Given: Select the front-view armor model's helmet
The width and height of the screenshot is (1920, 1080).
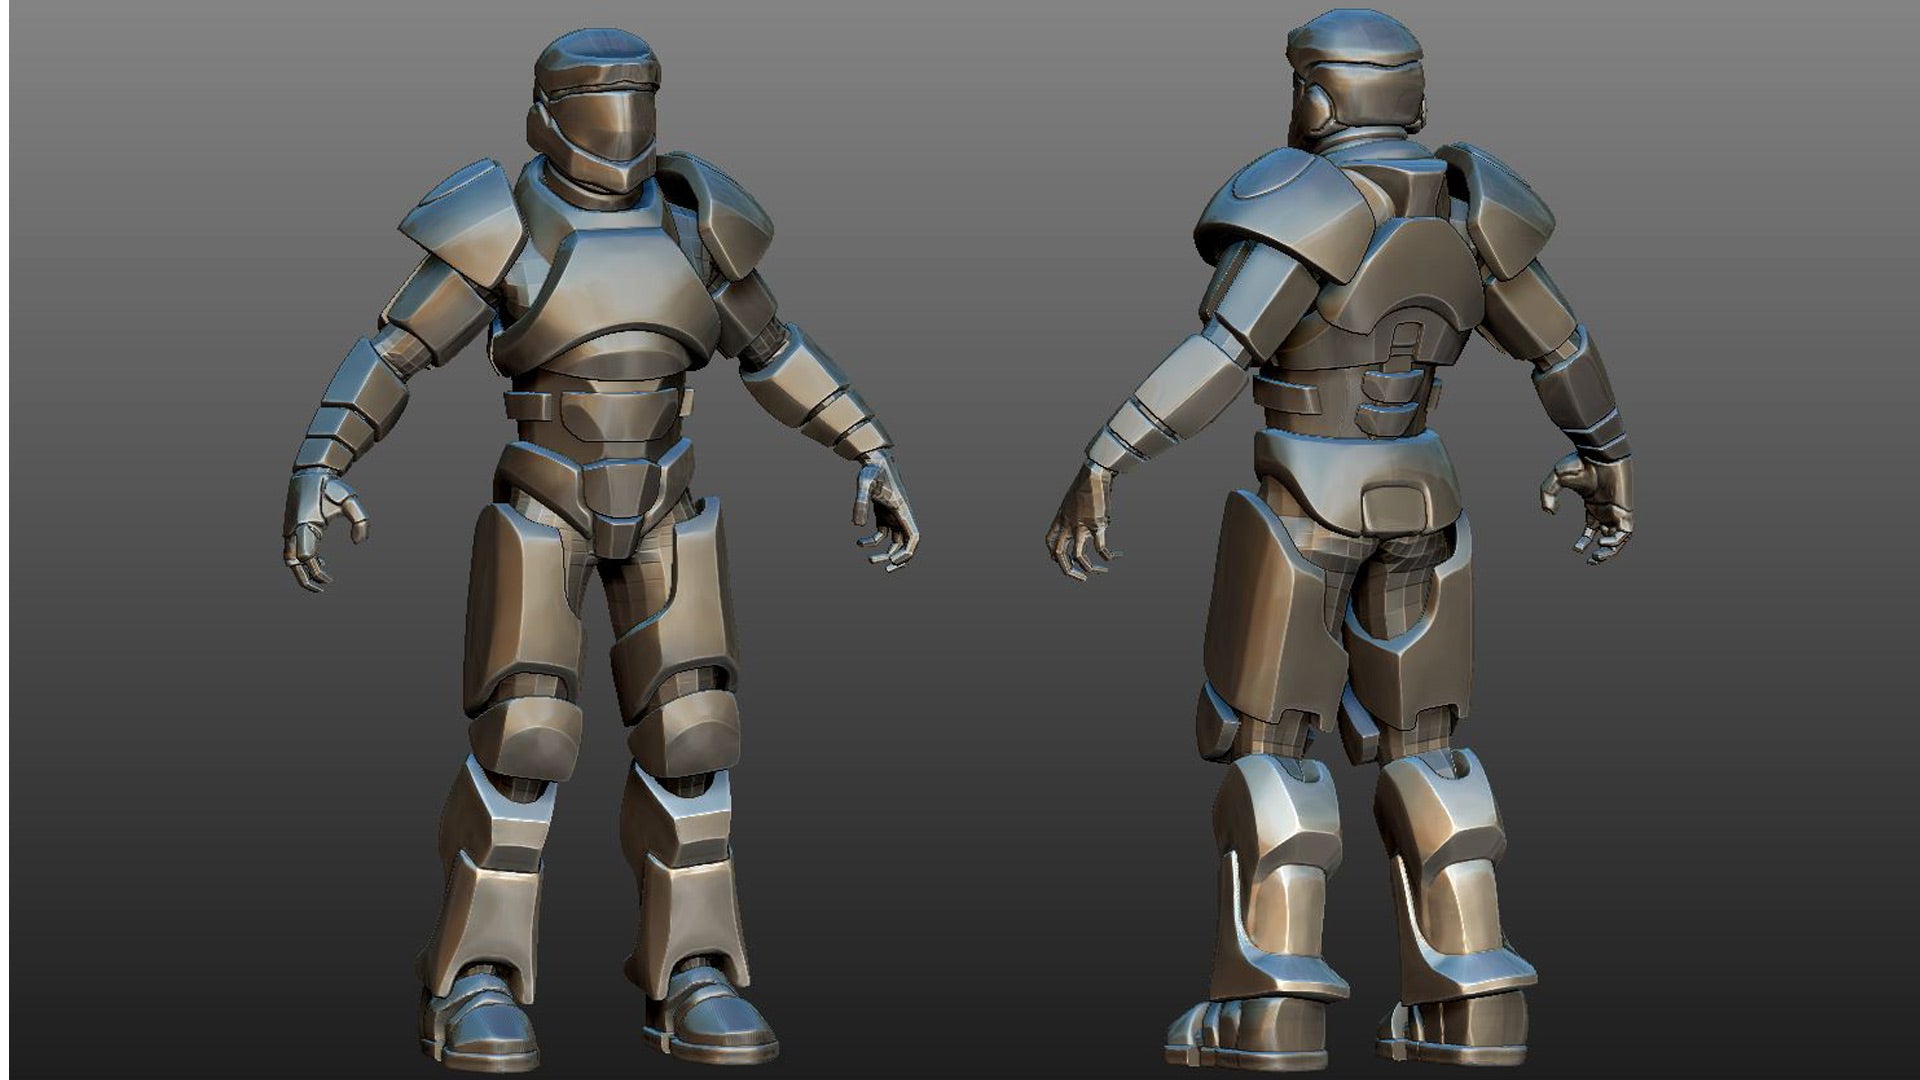Looking at the screenshot, I should [x=596, y=110].
